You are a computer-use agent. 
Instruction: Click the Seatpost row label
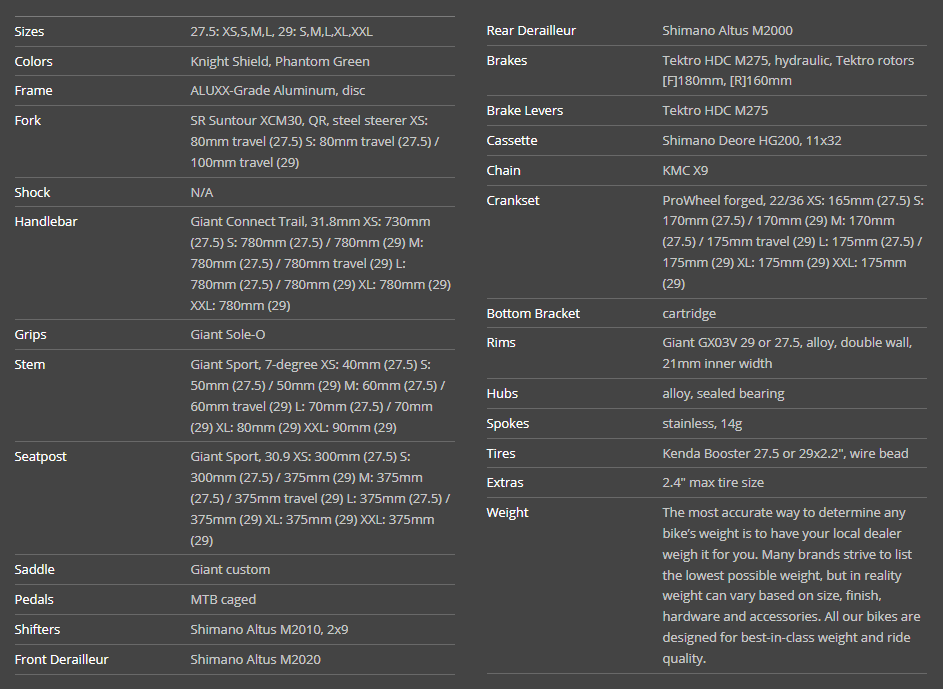pos(40,457)
